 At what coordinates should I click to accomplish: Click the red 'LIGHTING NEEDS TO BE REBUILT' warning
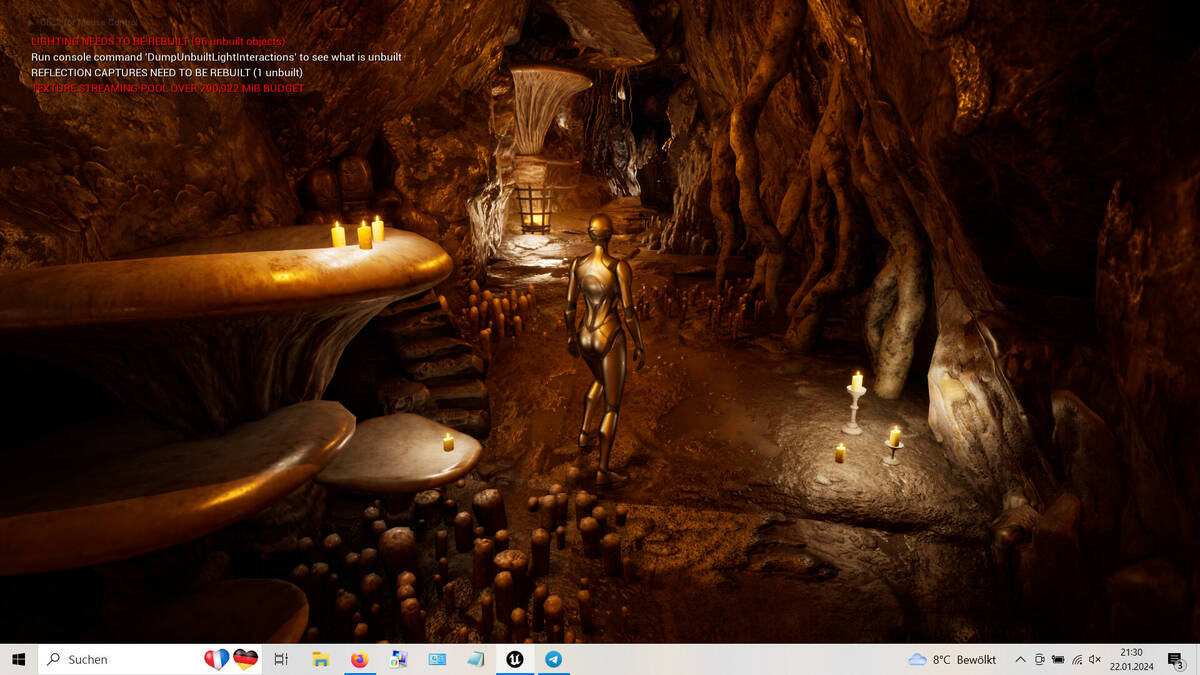tap(158, 41)
